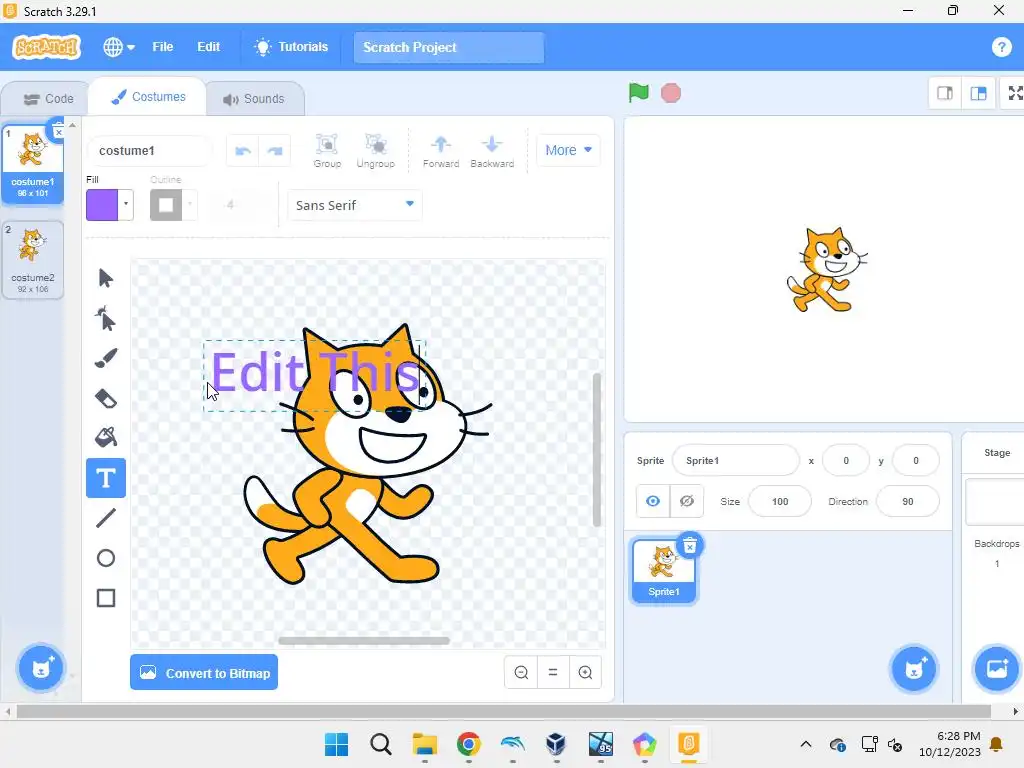Screen dimensions: 1024x768
Task: Click the Redo arrow
Action: coord(275,151)
